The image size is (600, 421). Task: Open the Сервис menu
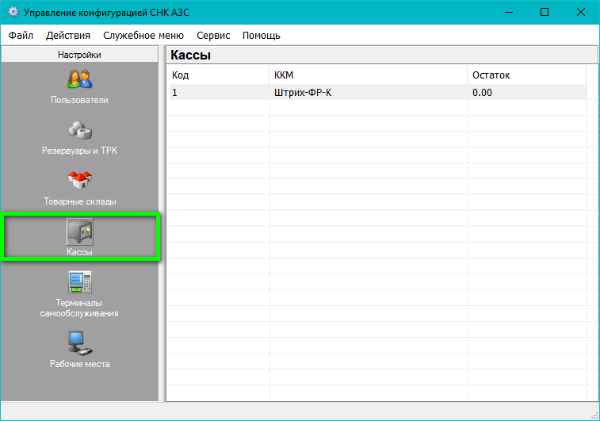tap(214, 35)
